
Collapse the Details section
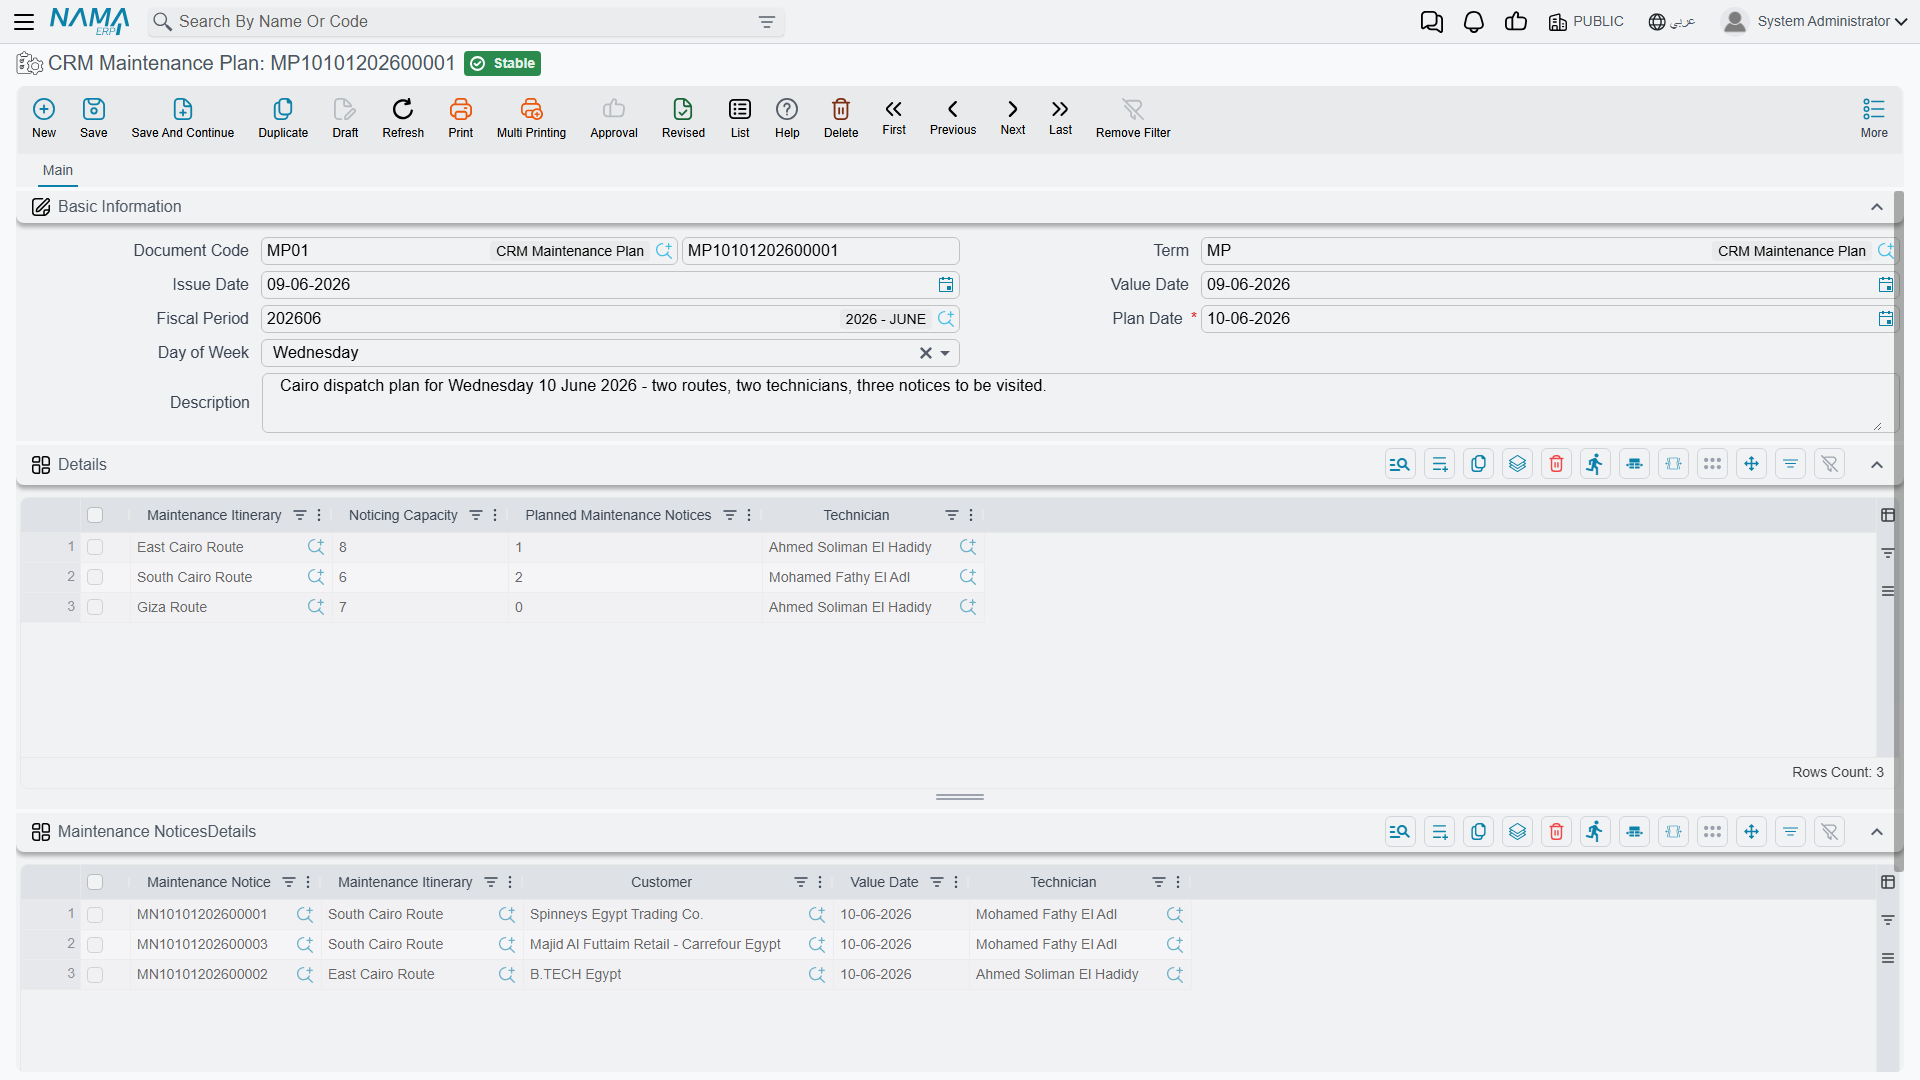click(1877, 465)
